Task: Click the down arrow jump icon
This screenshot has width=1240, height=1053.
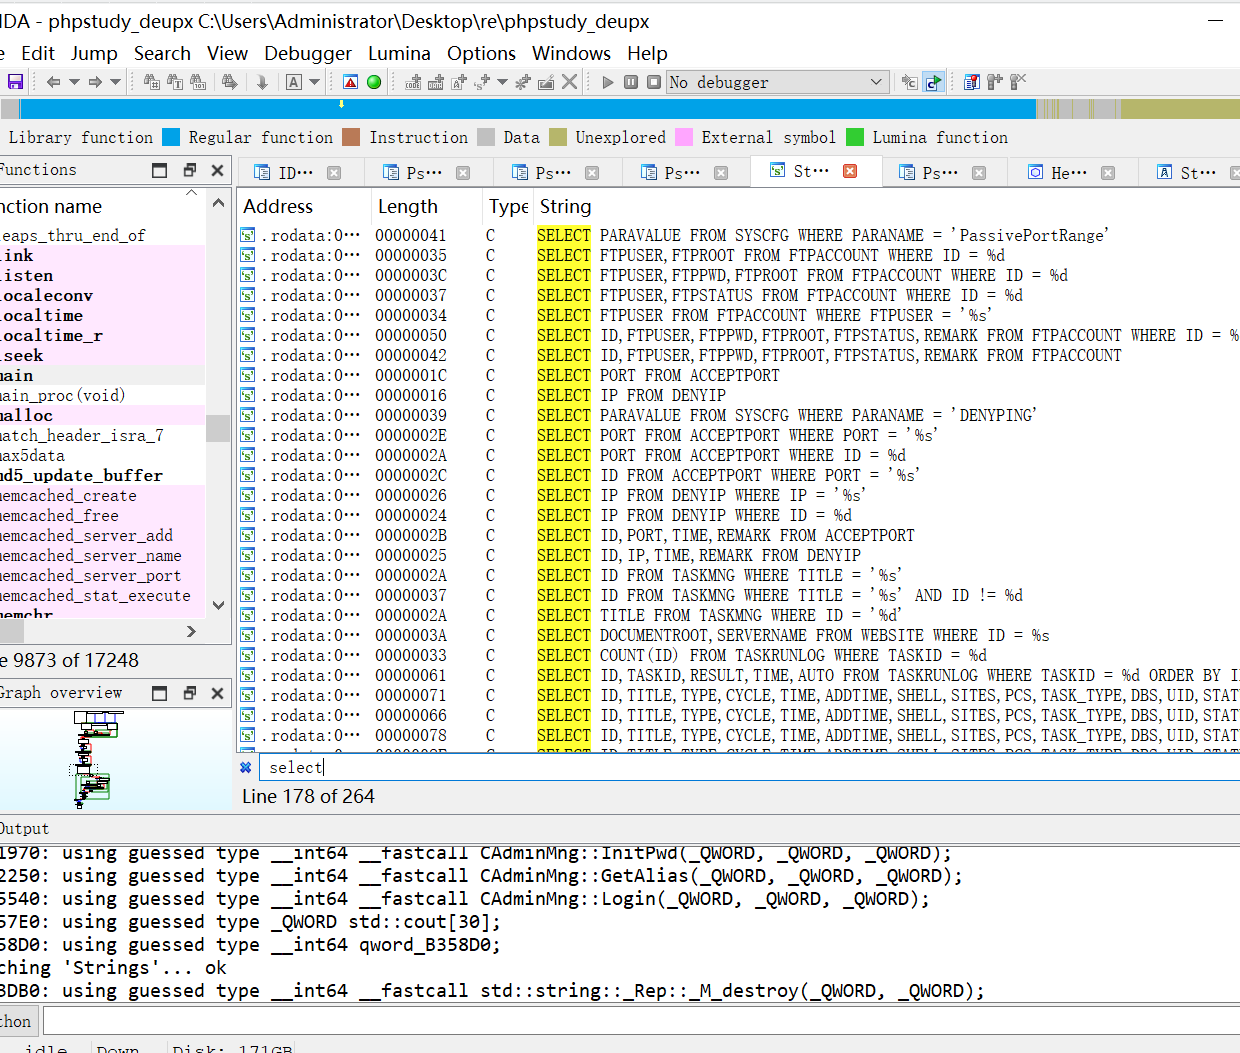Action: pos(262,82)
